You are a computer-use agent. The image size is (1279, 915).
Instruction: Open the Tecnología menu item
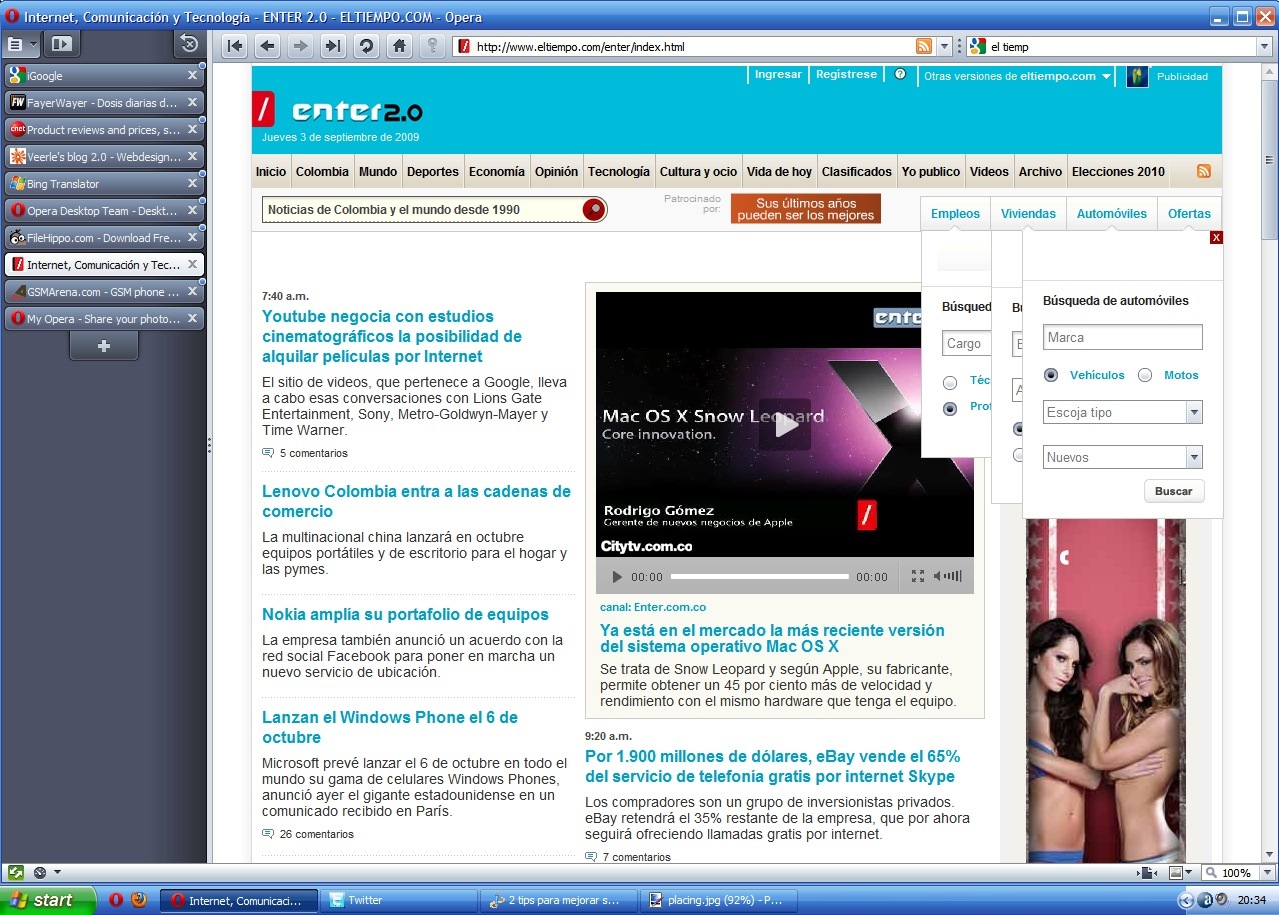click(x=618, y=171)
